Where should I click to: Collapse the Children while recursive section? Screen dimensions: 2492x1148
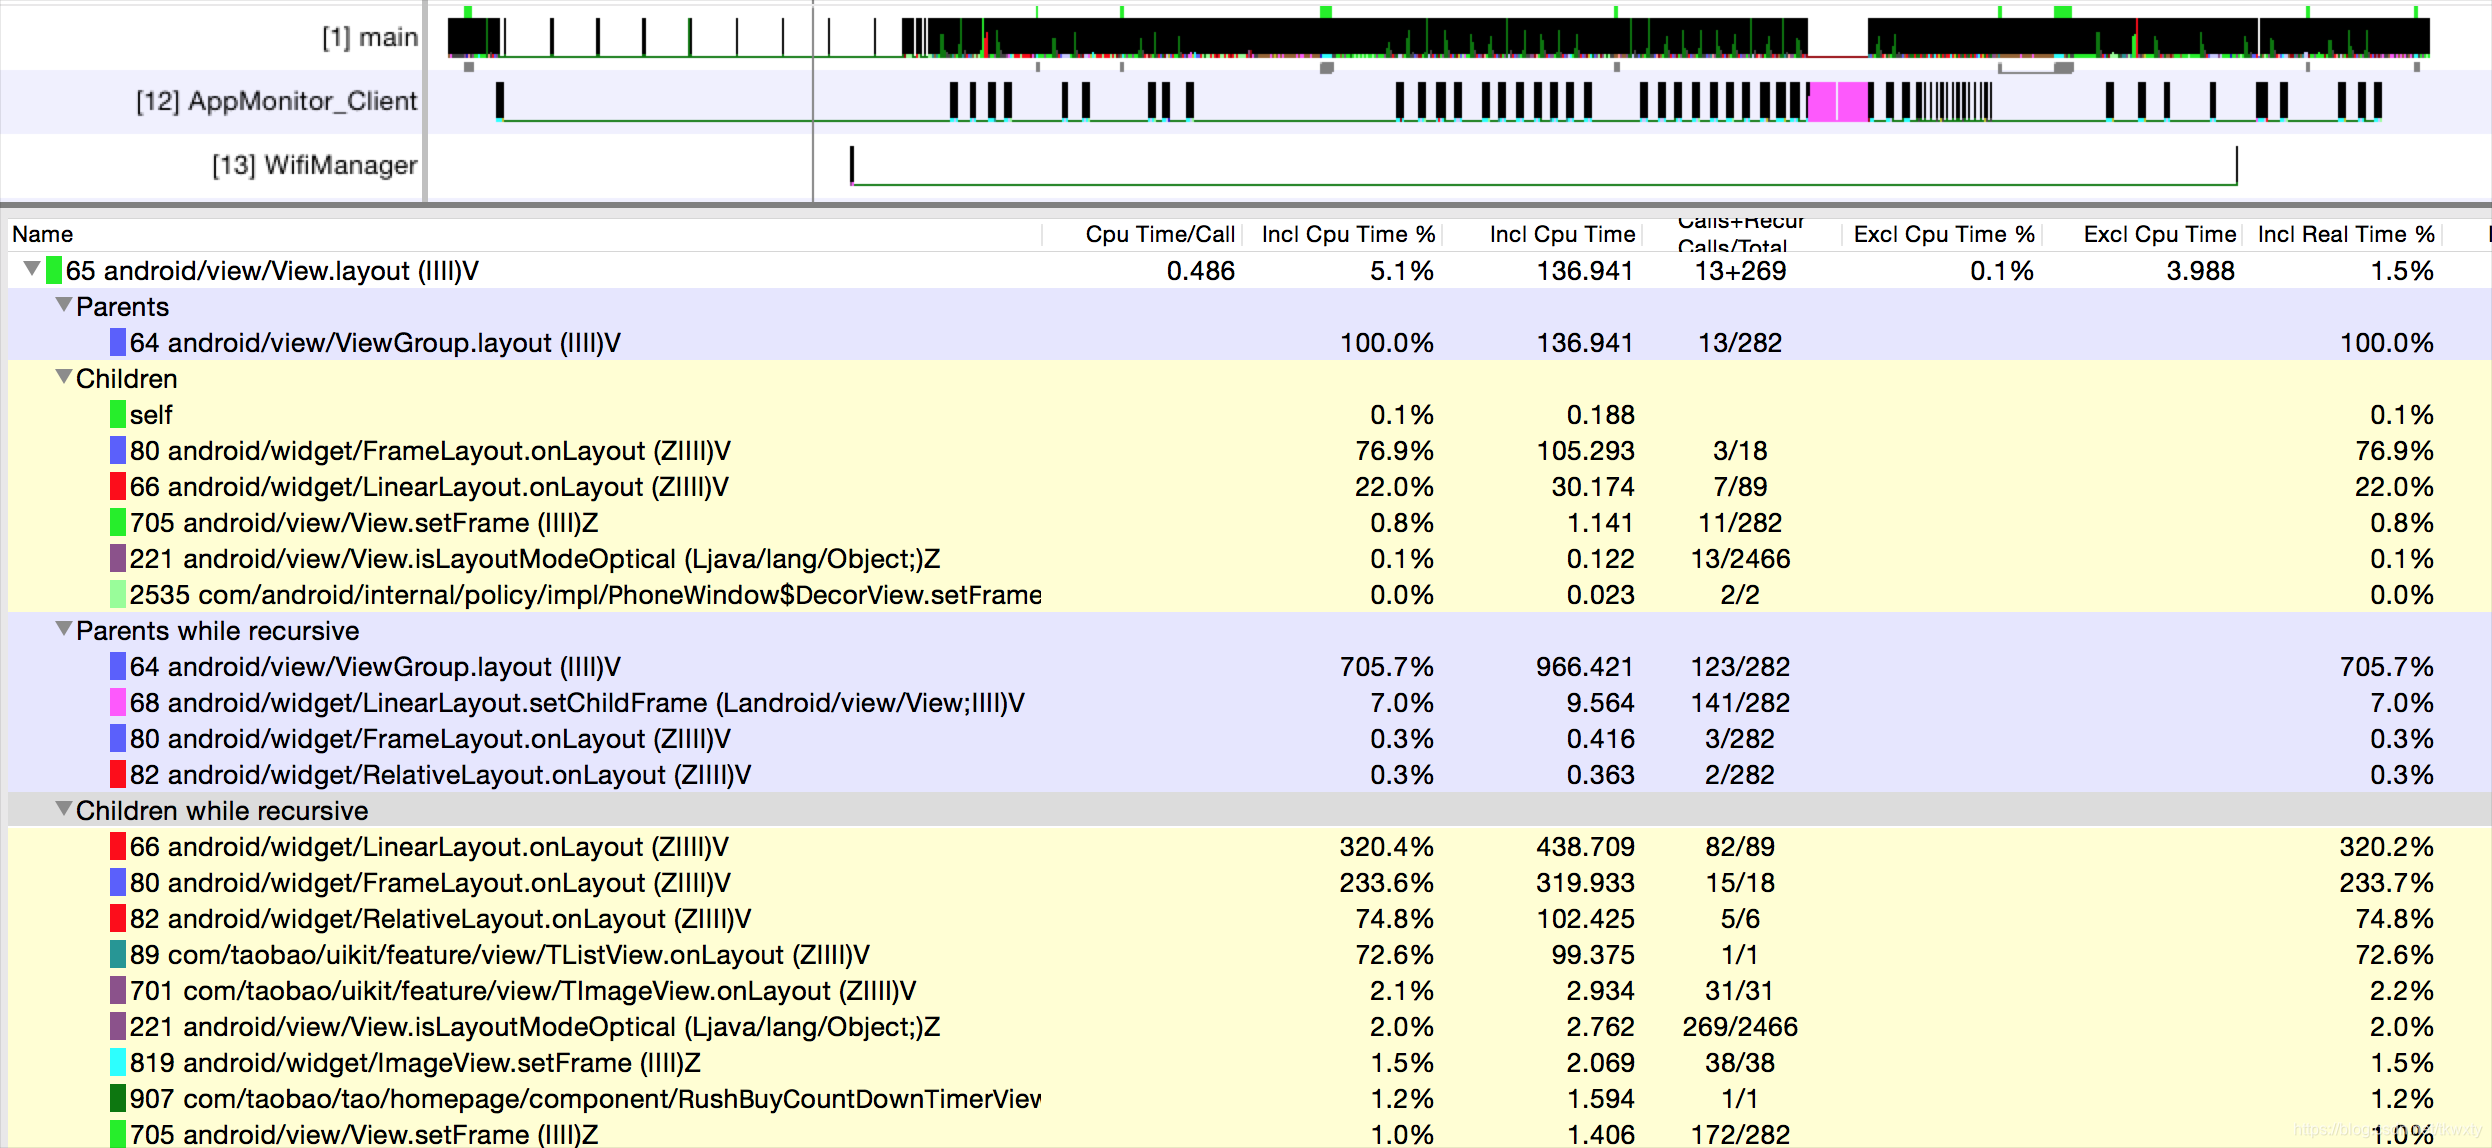pos(64,809)
